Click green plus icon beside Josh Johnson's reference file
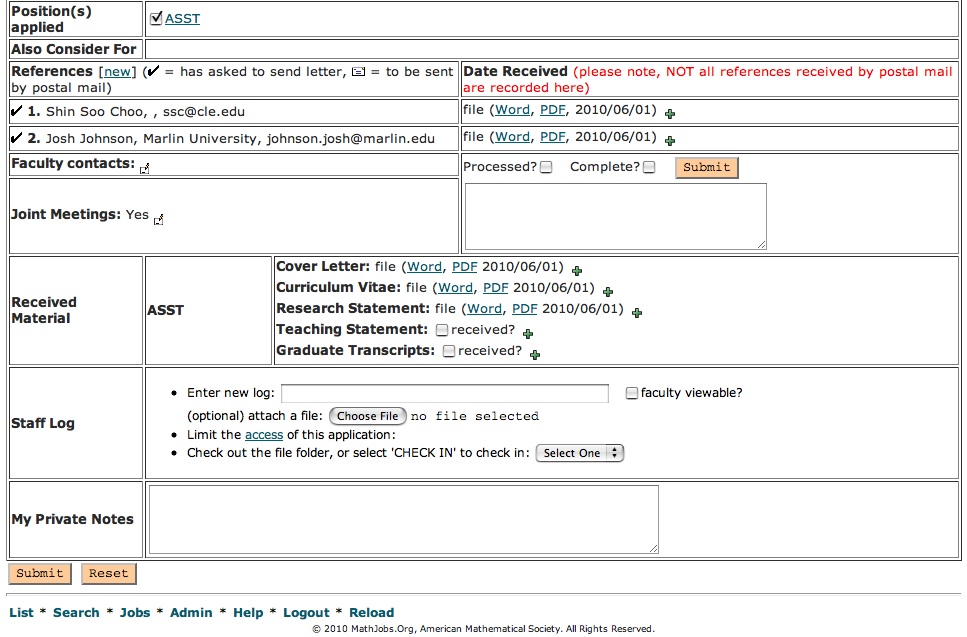The width and height of the screenshot is (967, 637). point(670,141)
